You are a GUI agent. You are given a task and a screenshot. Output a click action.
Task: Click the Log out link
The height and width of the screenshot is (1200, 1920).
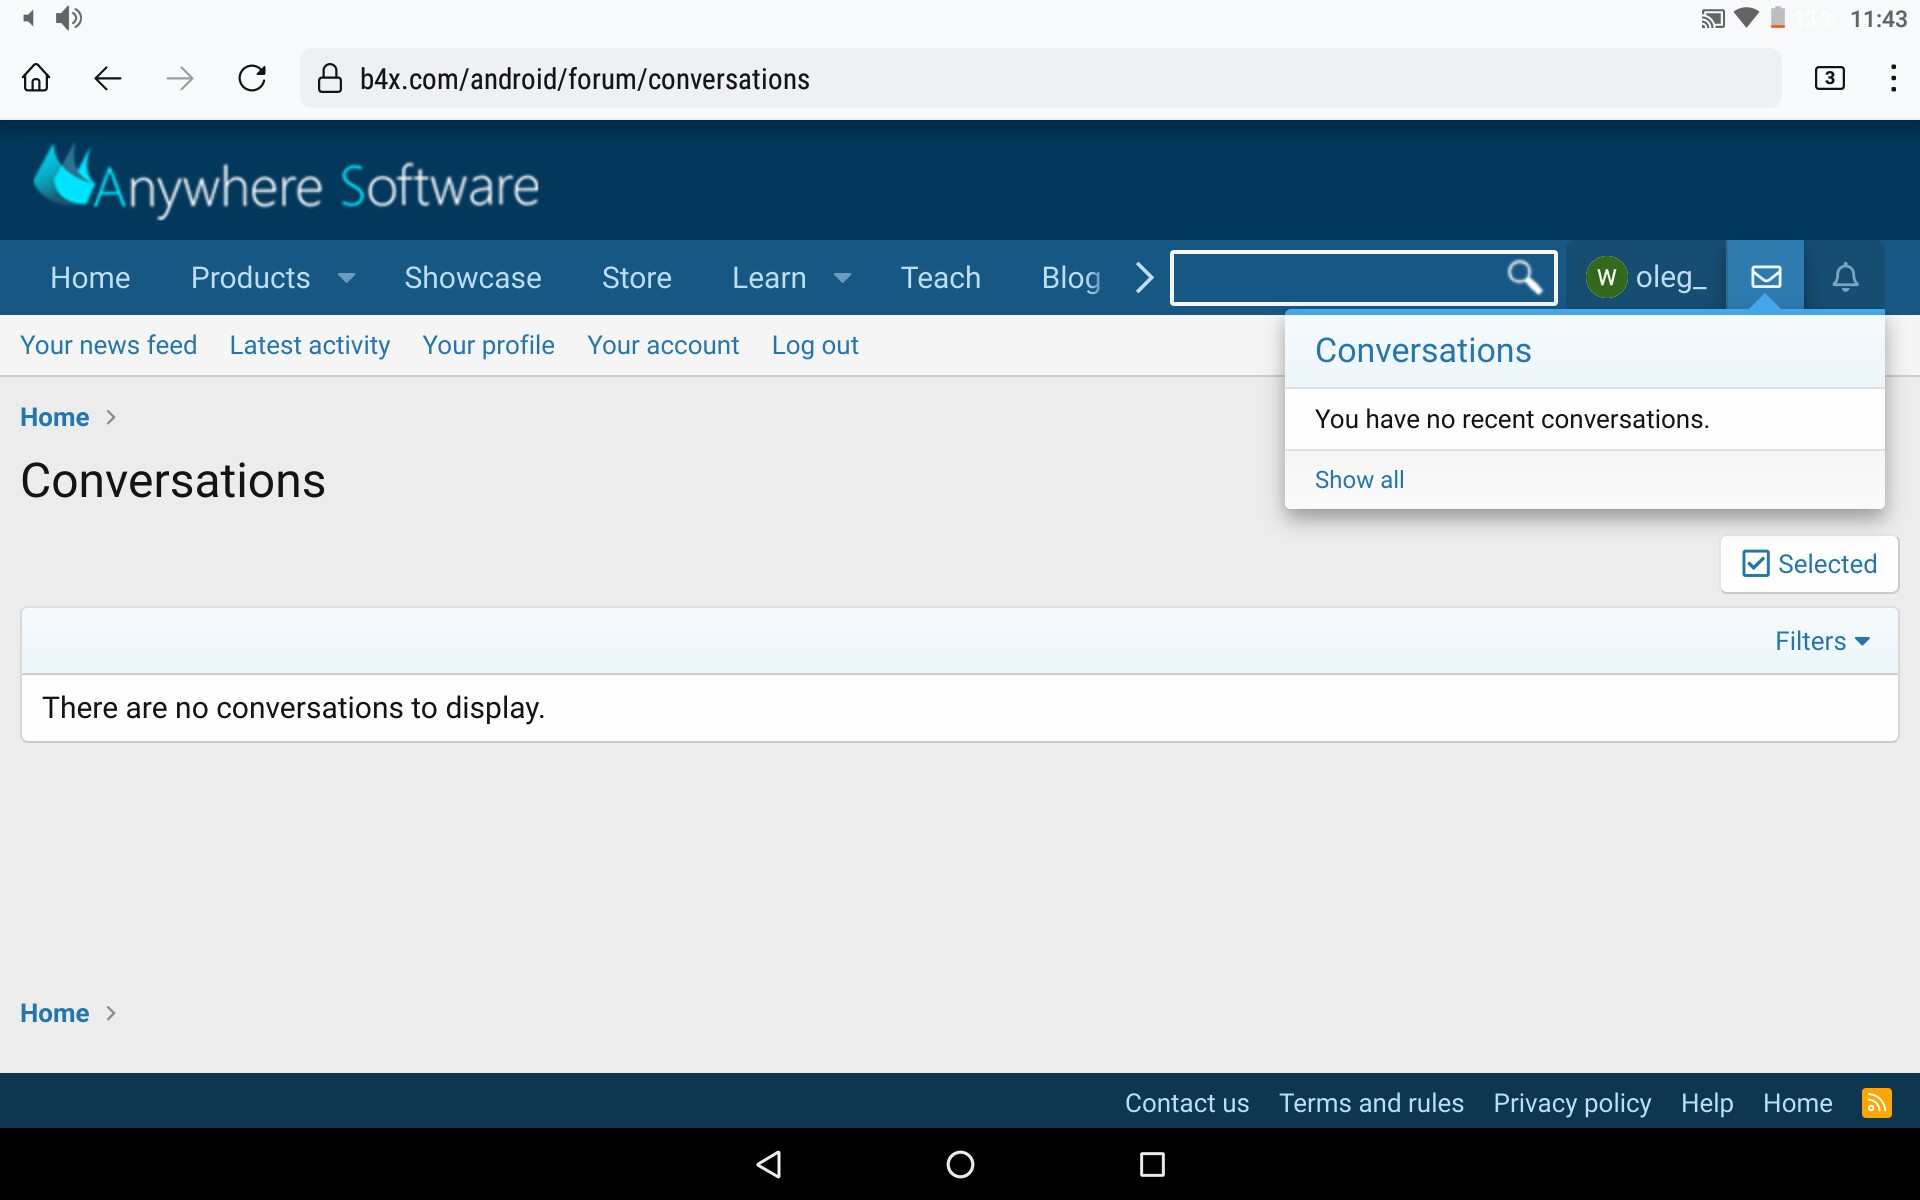815,344
